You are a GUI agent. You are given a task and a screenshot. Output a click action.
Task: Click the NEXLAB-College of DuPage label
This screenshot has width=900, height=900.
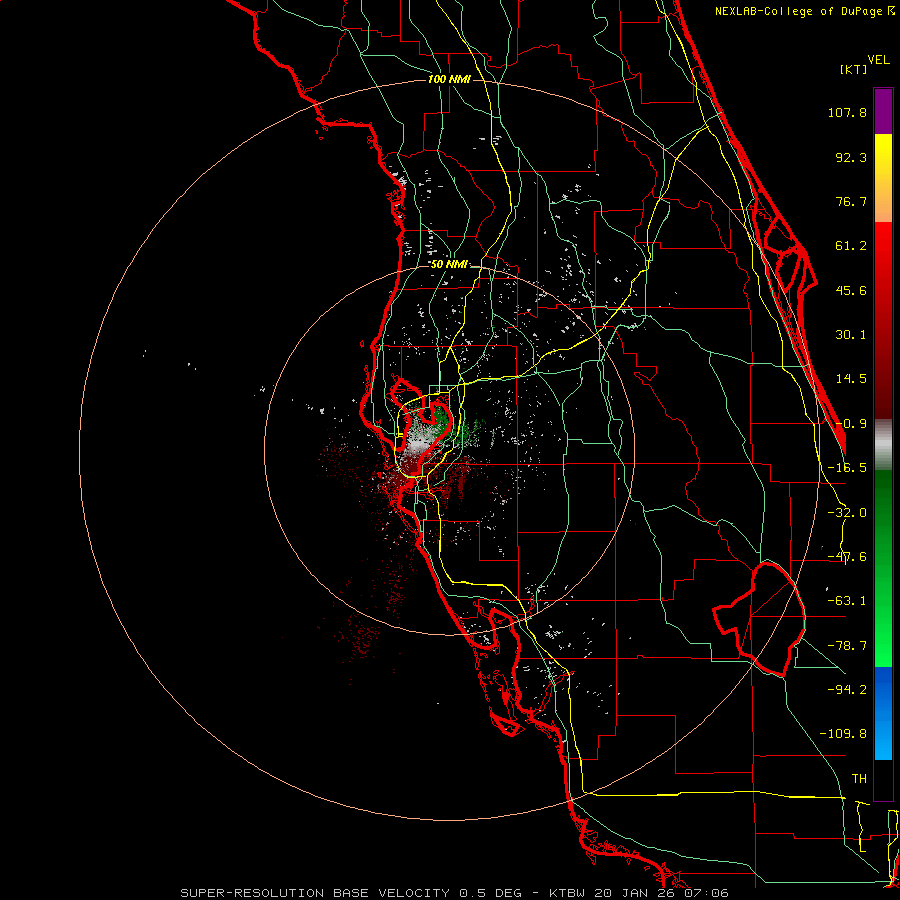(805, 11)
